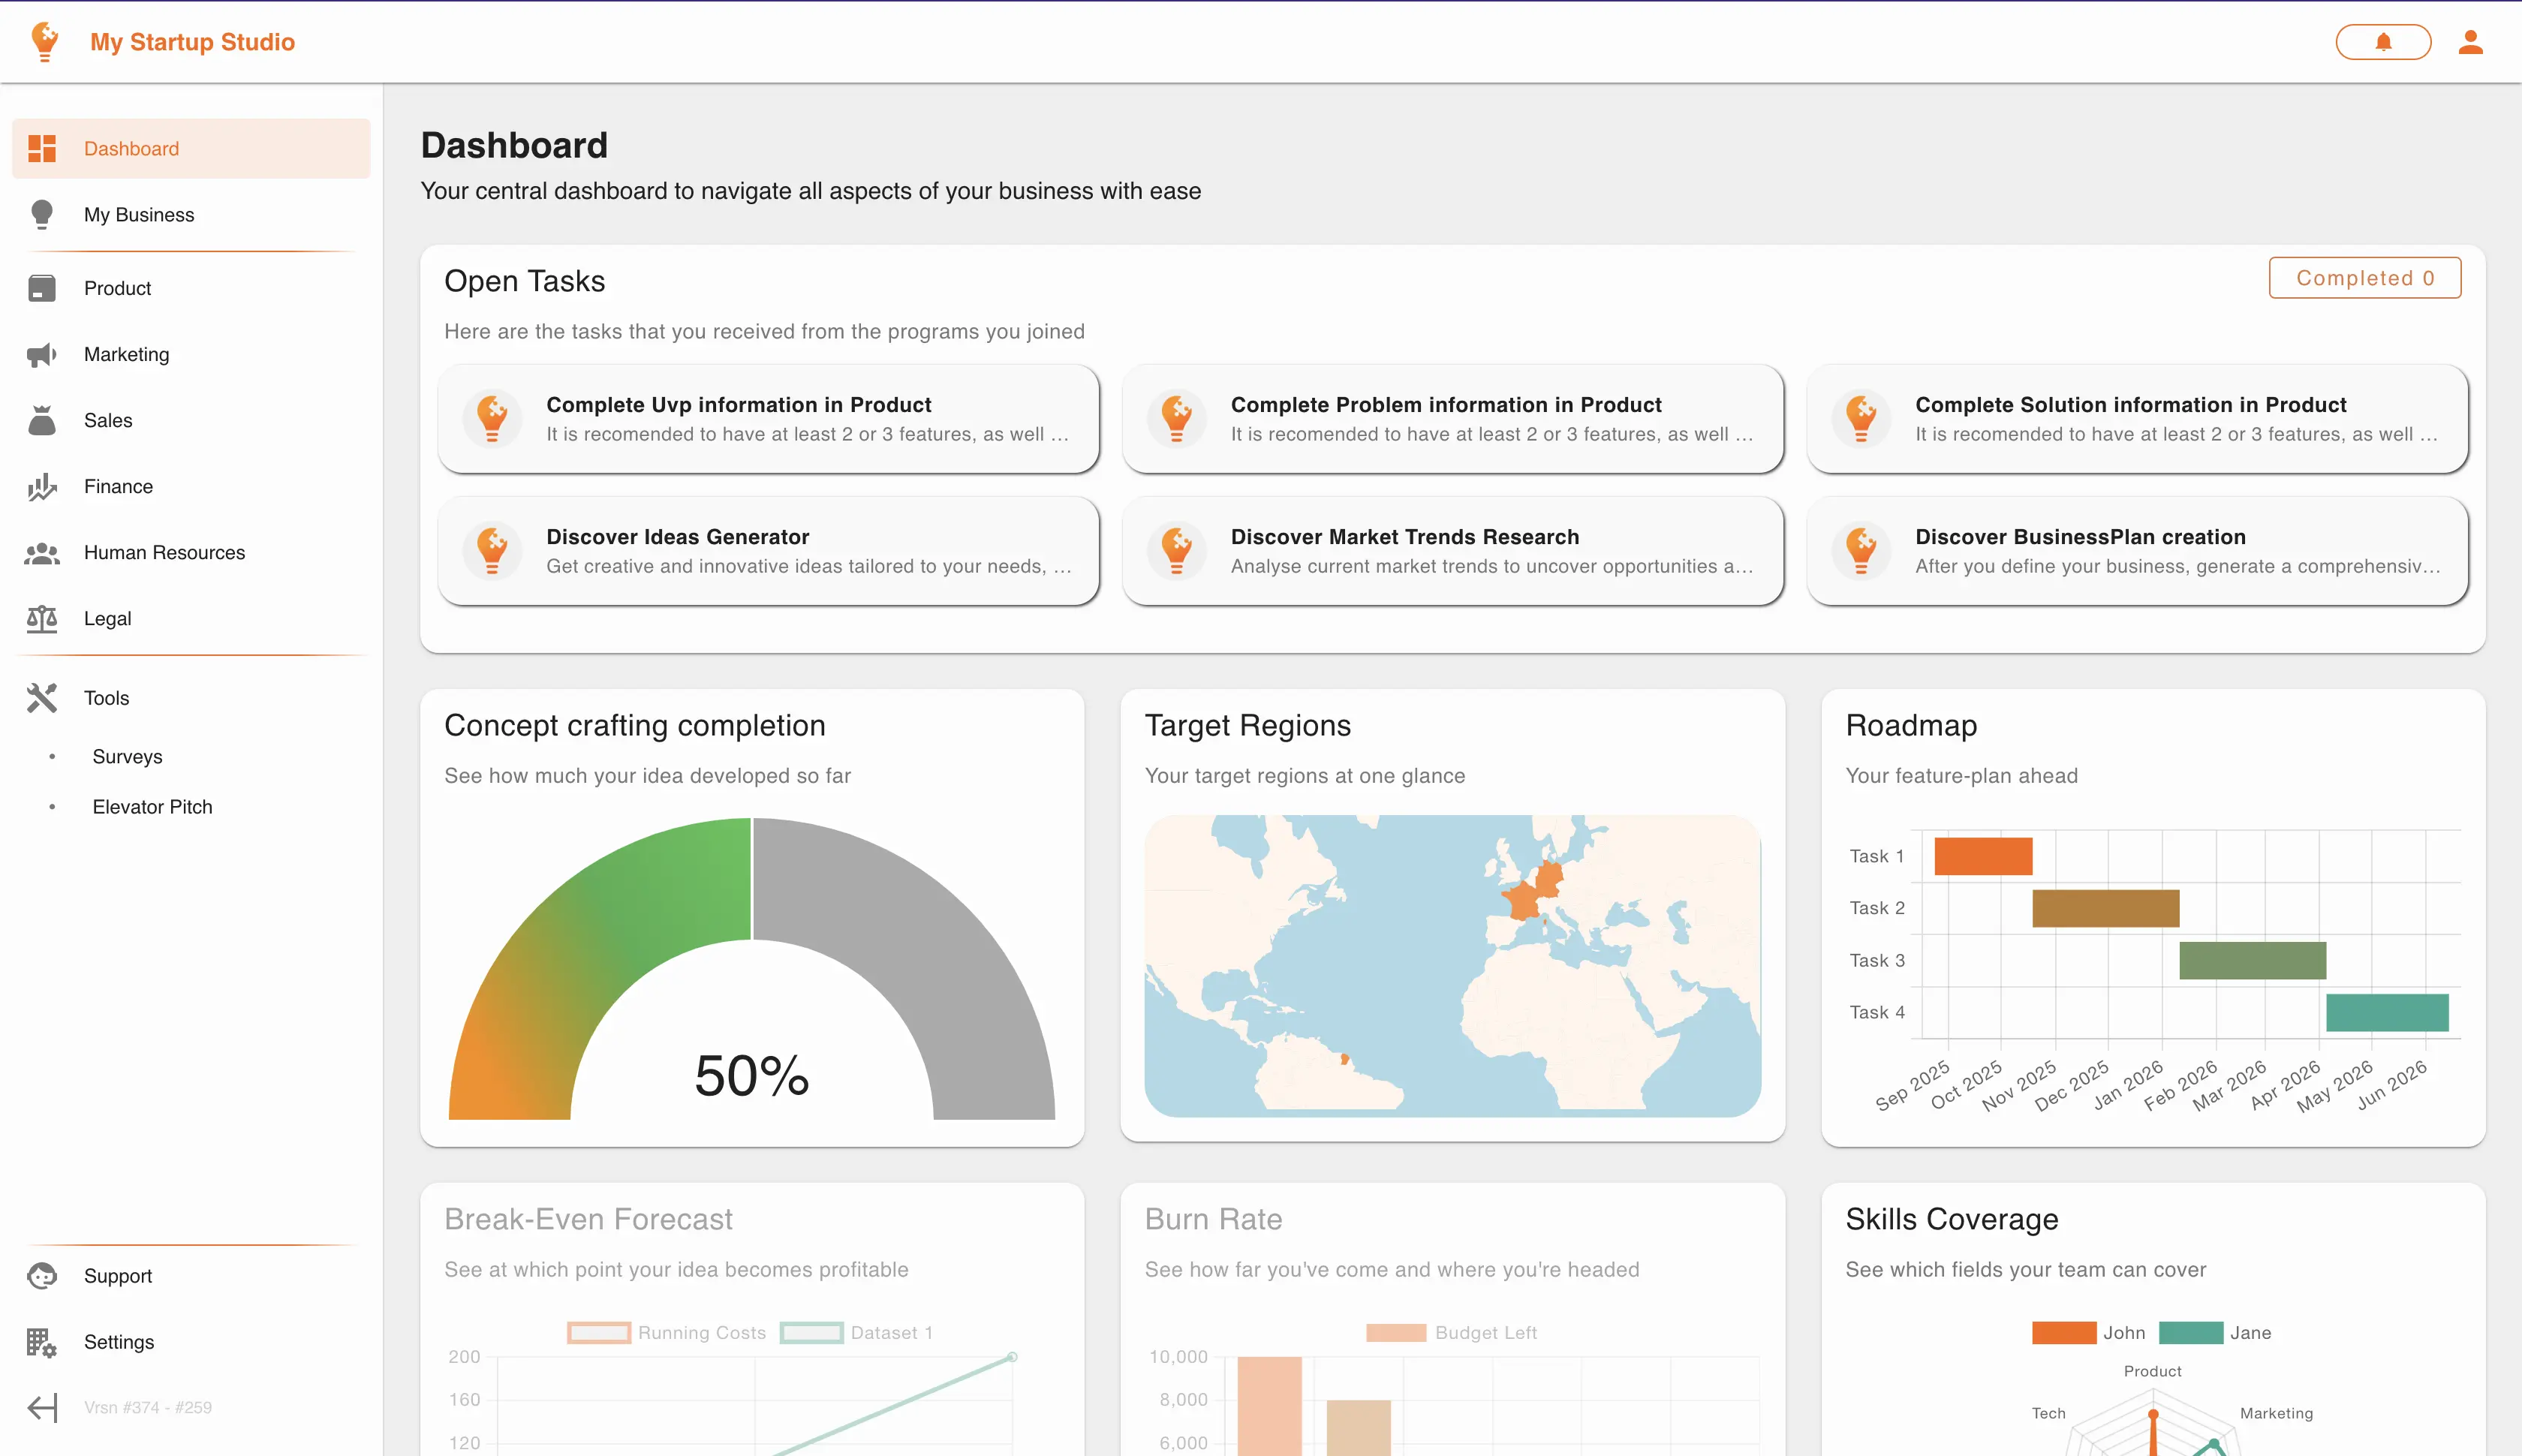This screenshot has height=1456, width=2522.
Task: Navigate to Settings in the sidebar
Action: click(118, 1342)
